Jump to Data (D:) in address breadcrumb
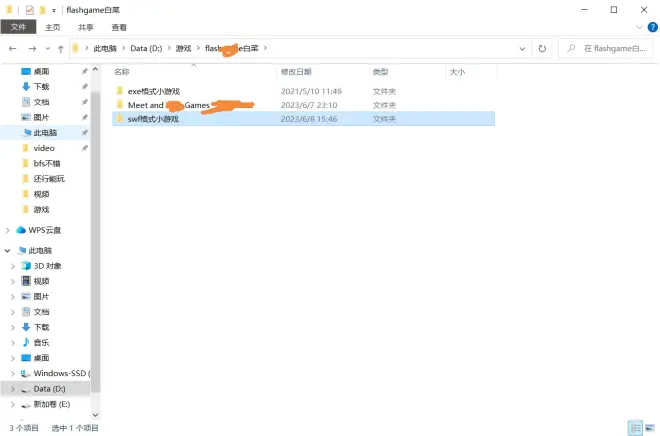Screen dimensions: 660x436 tap(147, 48)
